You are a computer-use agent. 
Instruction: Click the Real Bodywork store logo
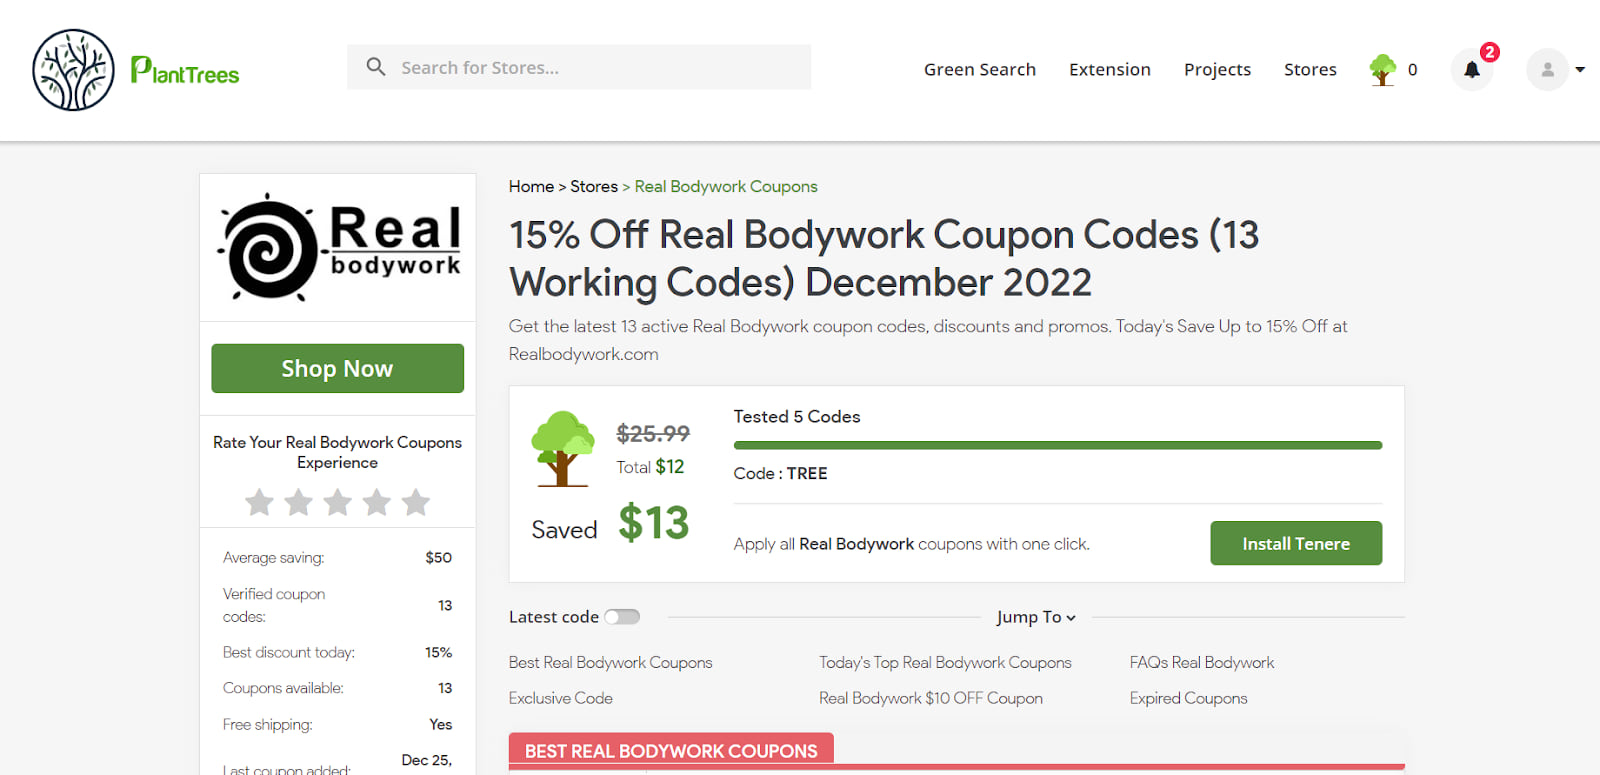338,247
